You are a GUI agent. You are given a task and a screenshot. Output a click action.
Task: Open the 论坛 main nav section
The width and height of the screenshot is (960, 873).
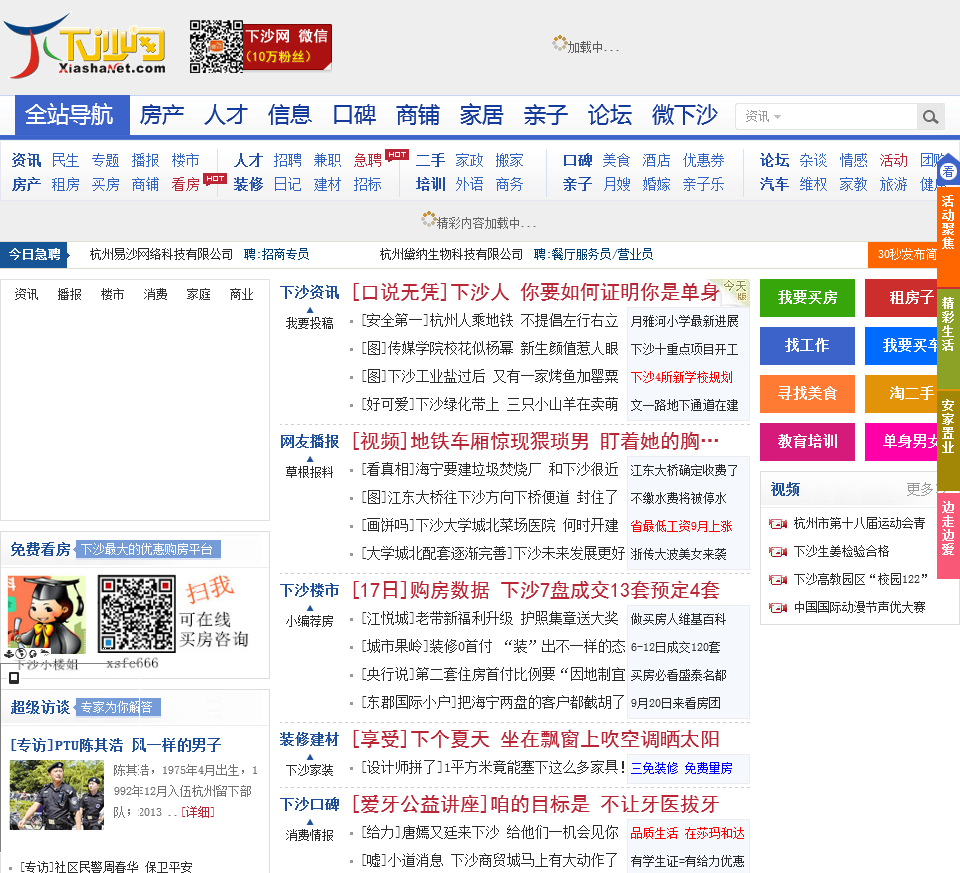[x=609, y=114]
